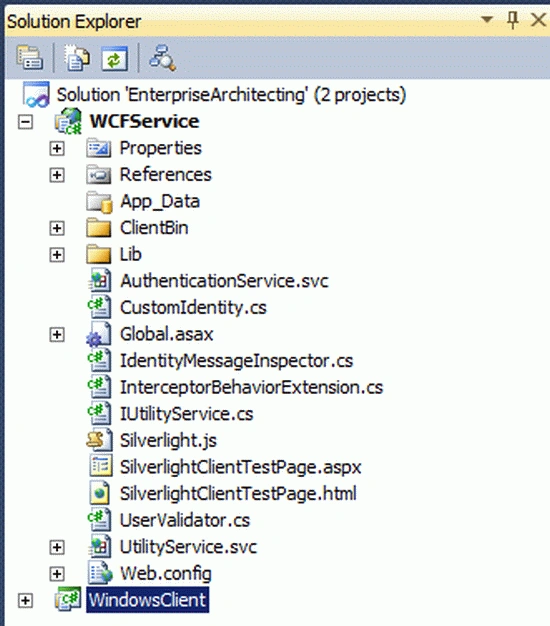Click the Silverlight.js script icon
550x626 pixels.
[x=99, y=440]
